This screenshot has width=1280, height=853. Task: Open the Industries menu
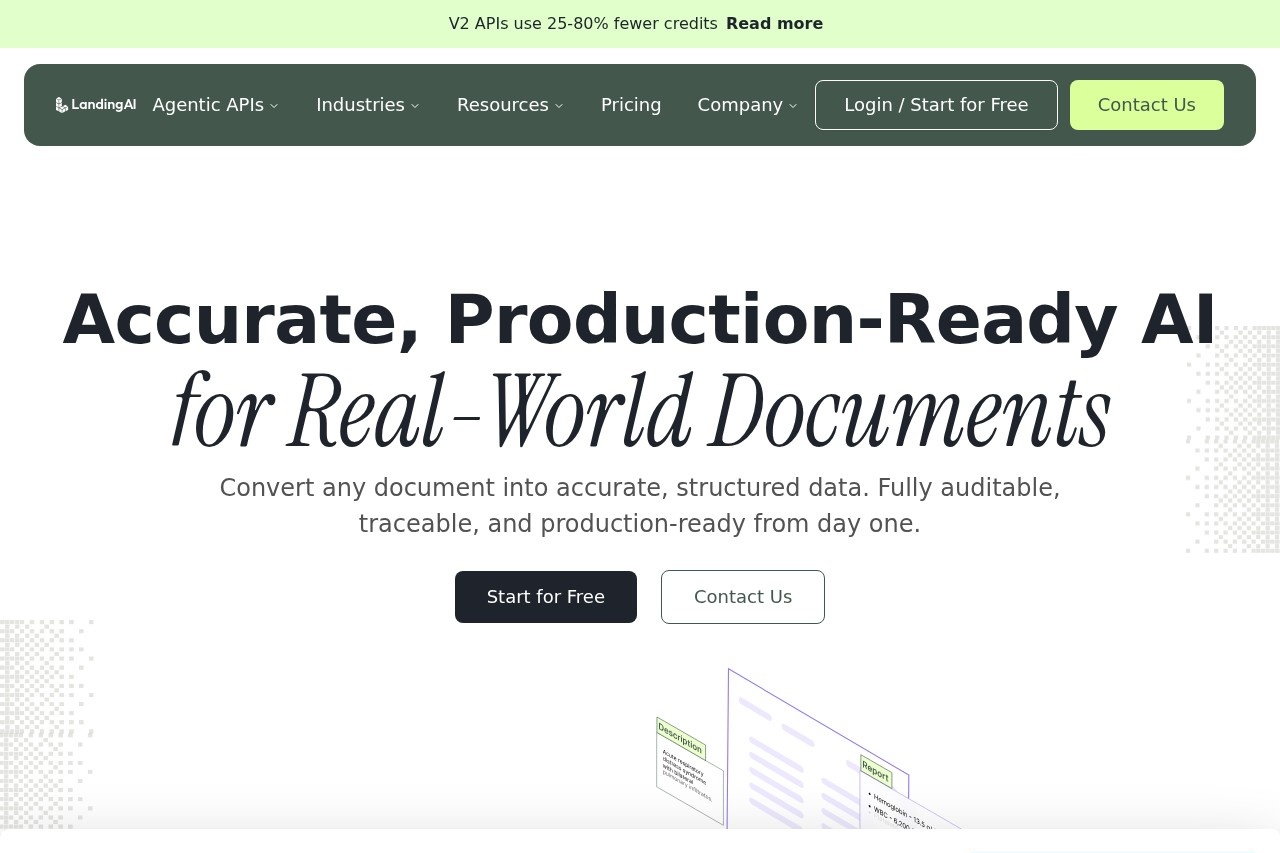tap(360, 105)
